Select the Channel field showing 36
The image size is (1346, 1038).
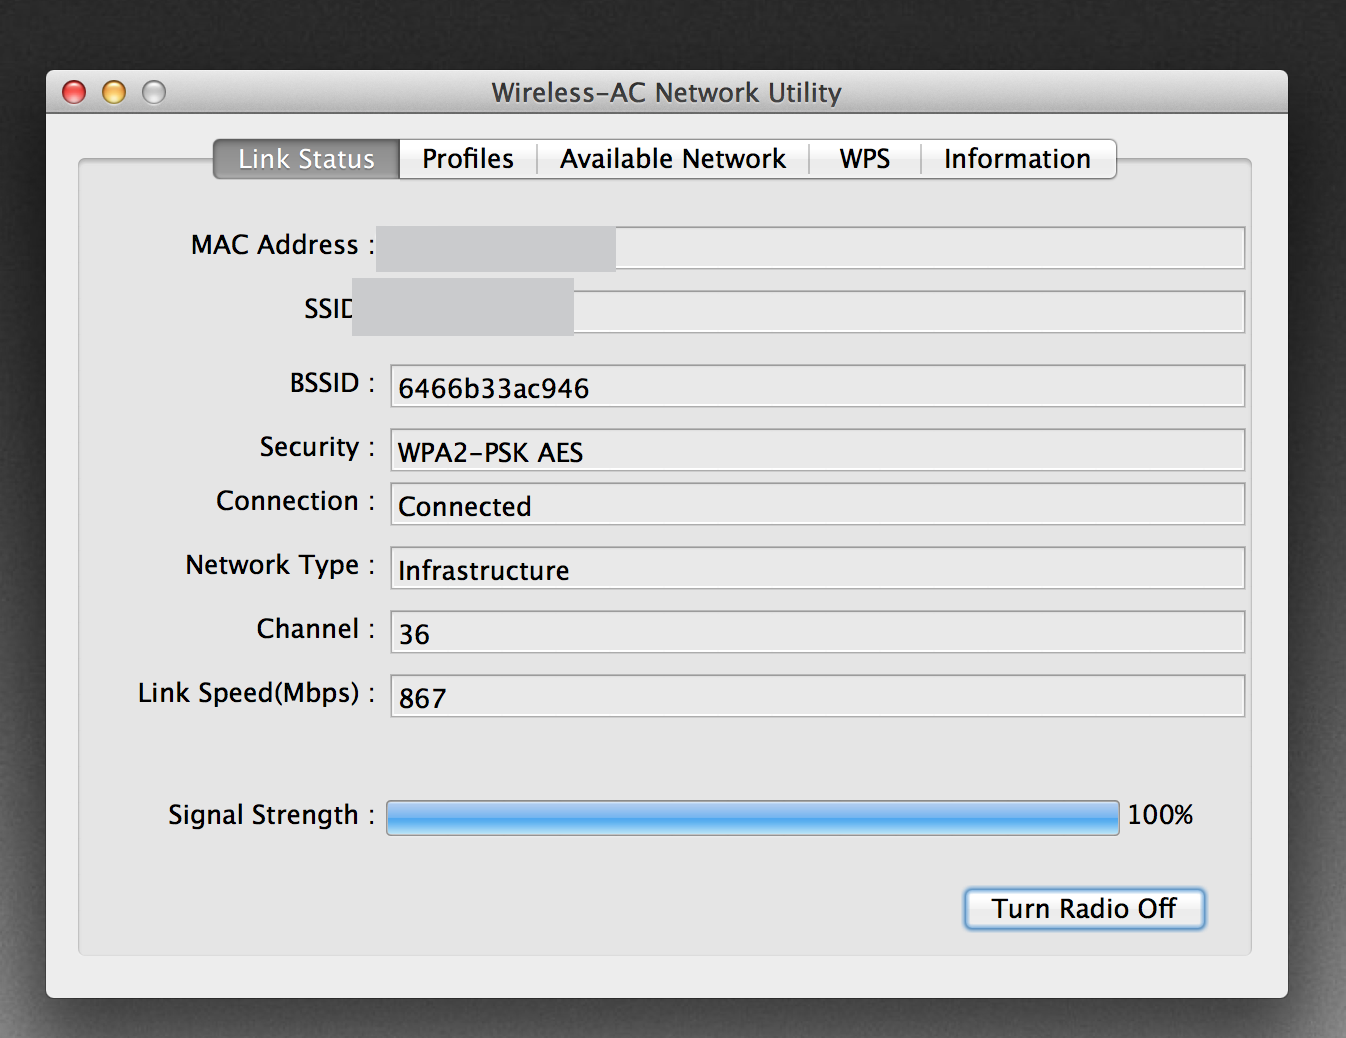pyautogui.click(x=817, y=631)
